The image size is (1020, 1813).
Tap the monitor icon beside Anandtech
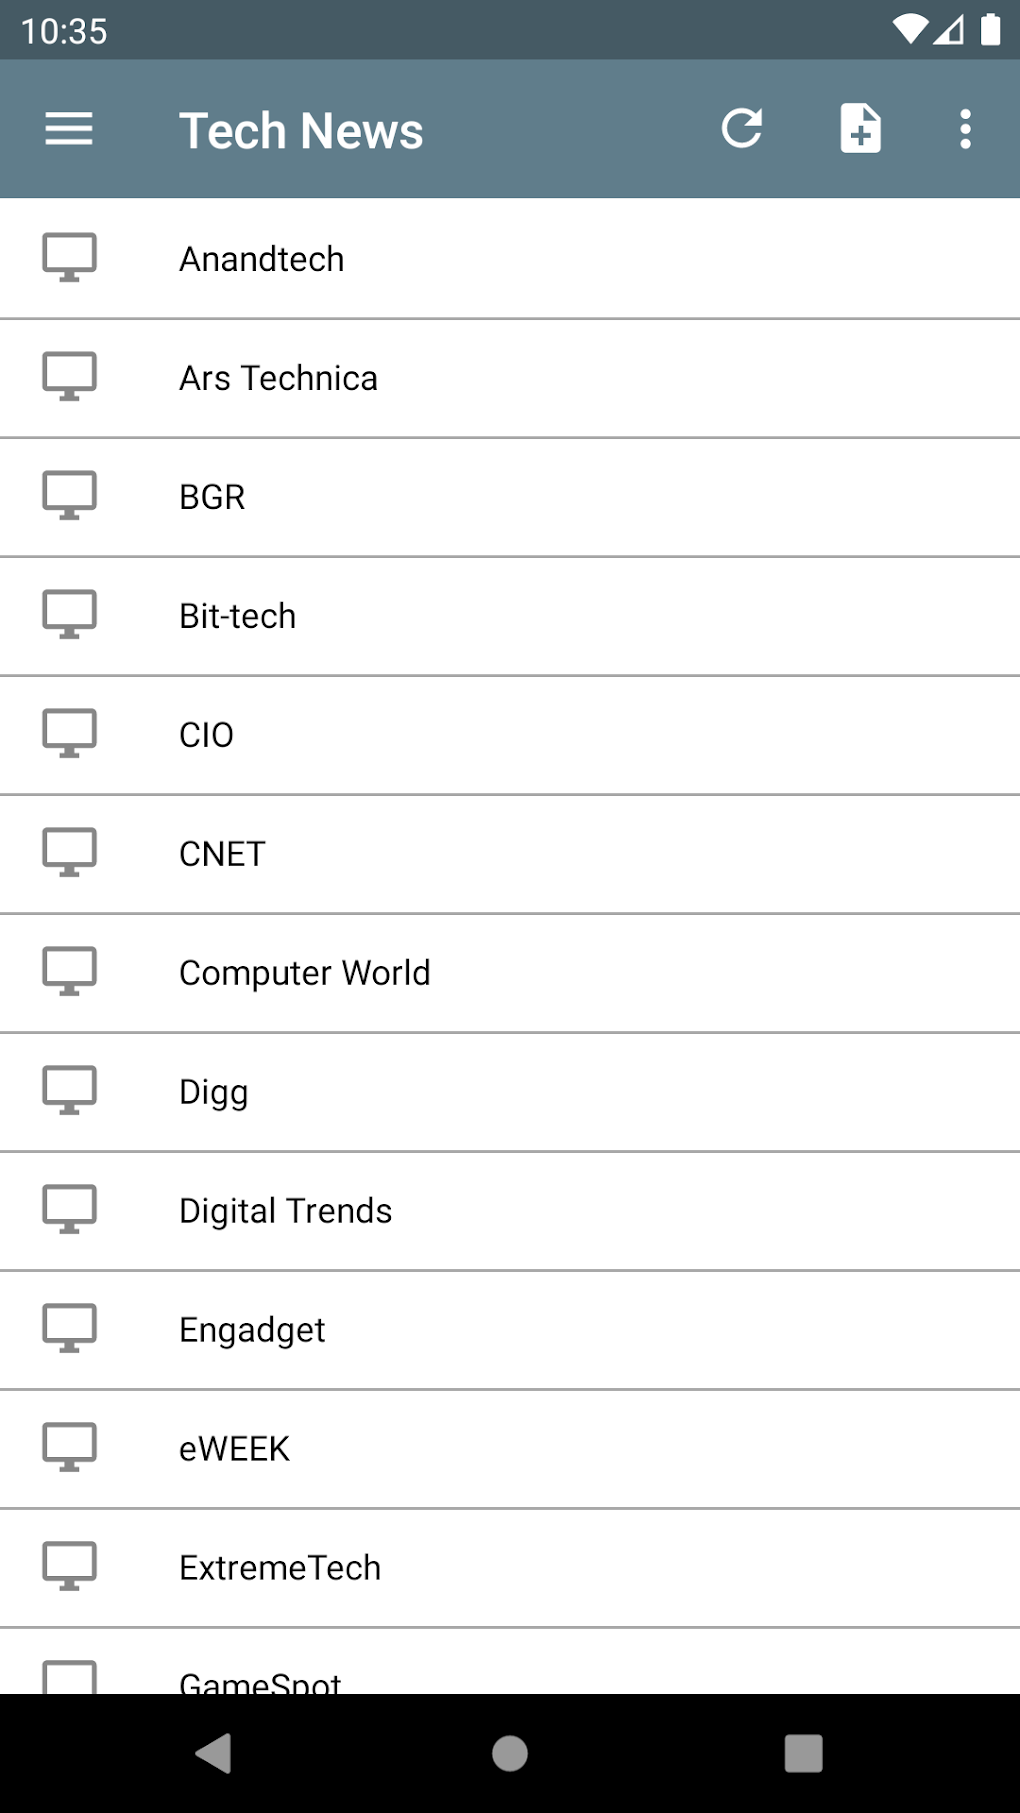[69, 258]
